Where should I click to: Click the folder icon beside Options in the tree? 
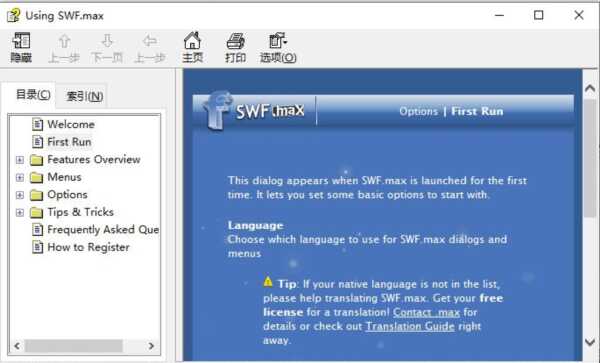pos(36,195)
